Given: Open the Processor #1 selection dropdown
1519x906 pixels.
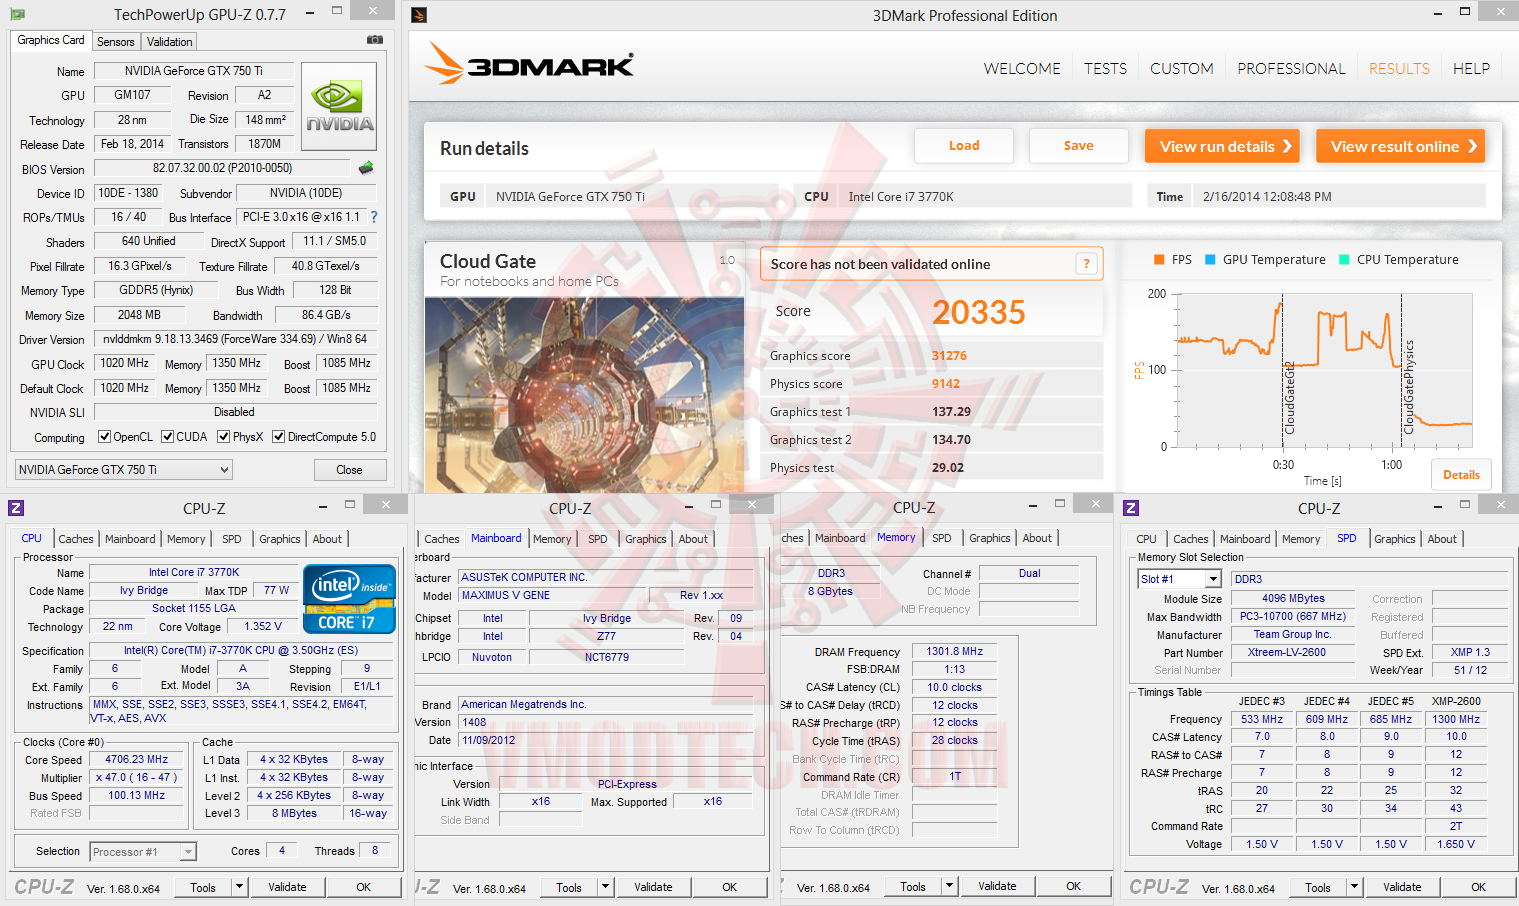Looking at the screenshot, I should 143,852.
